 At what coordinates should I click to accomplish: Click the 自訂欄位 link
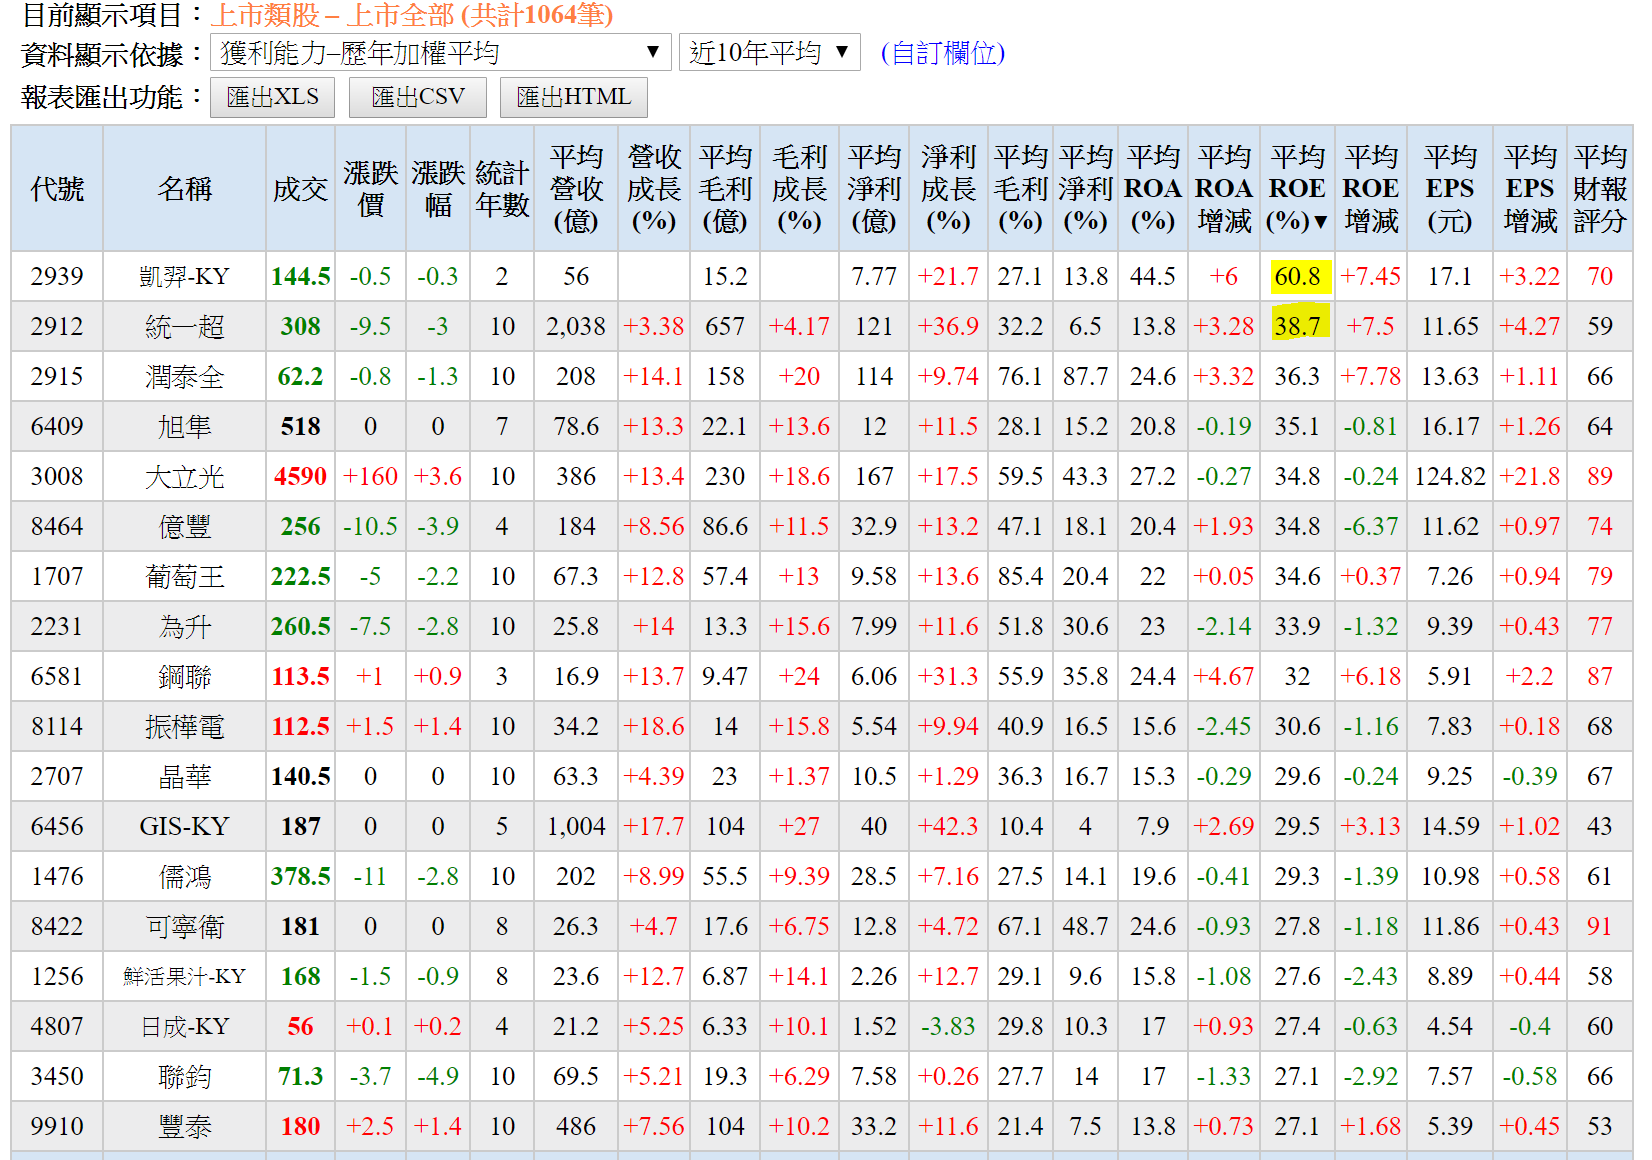pyautogui.click(x=942, y=53)
